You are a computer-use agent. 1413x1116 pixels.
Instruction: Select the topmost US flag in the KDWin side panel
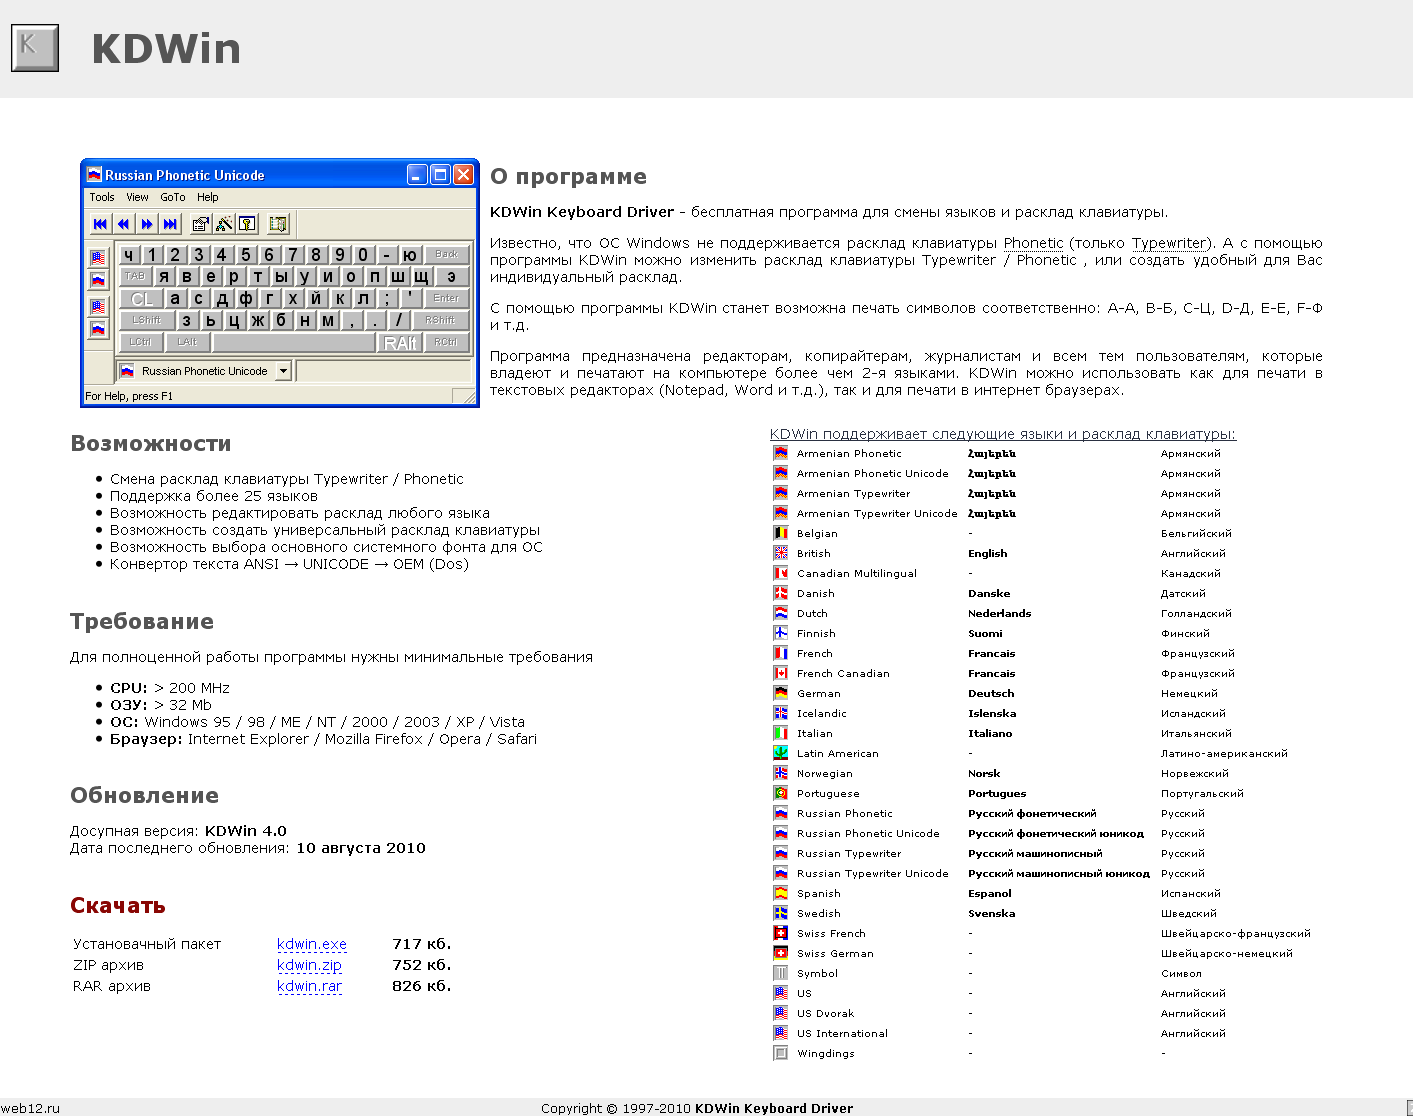98,257
